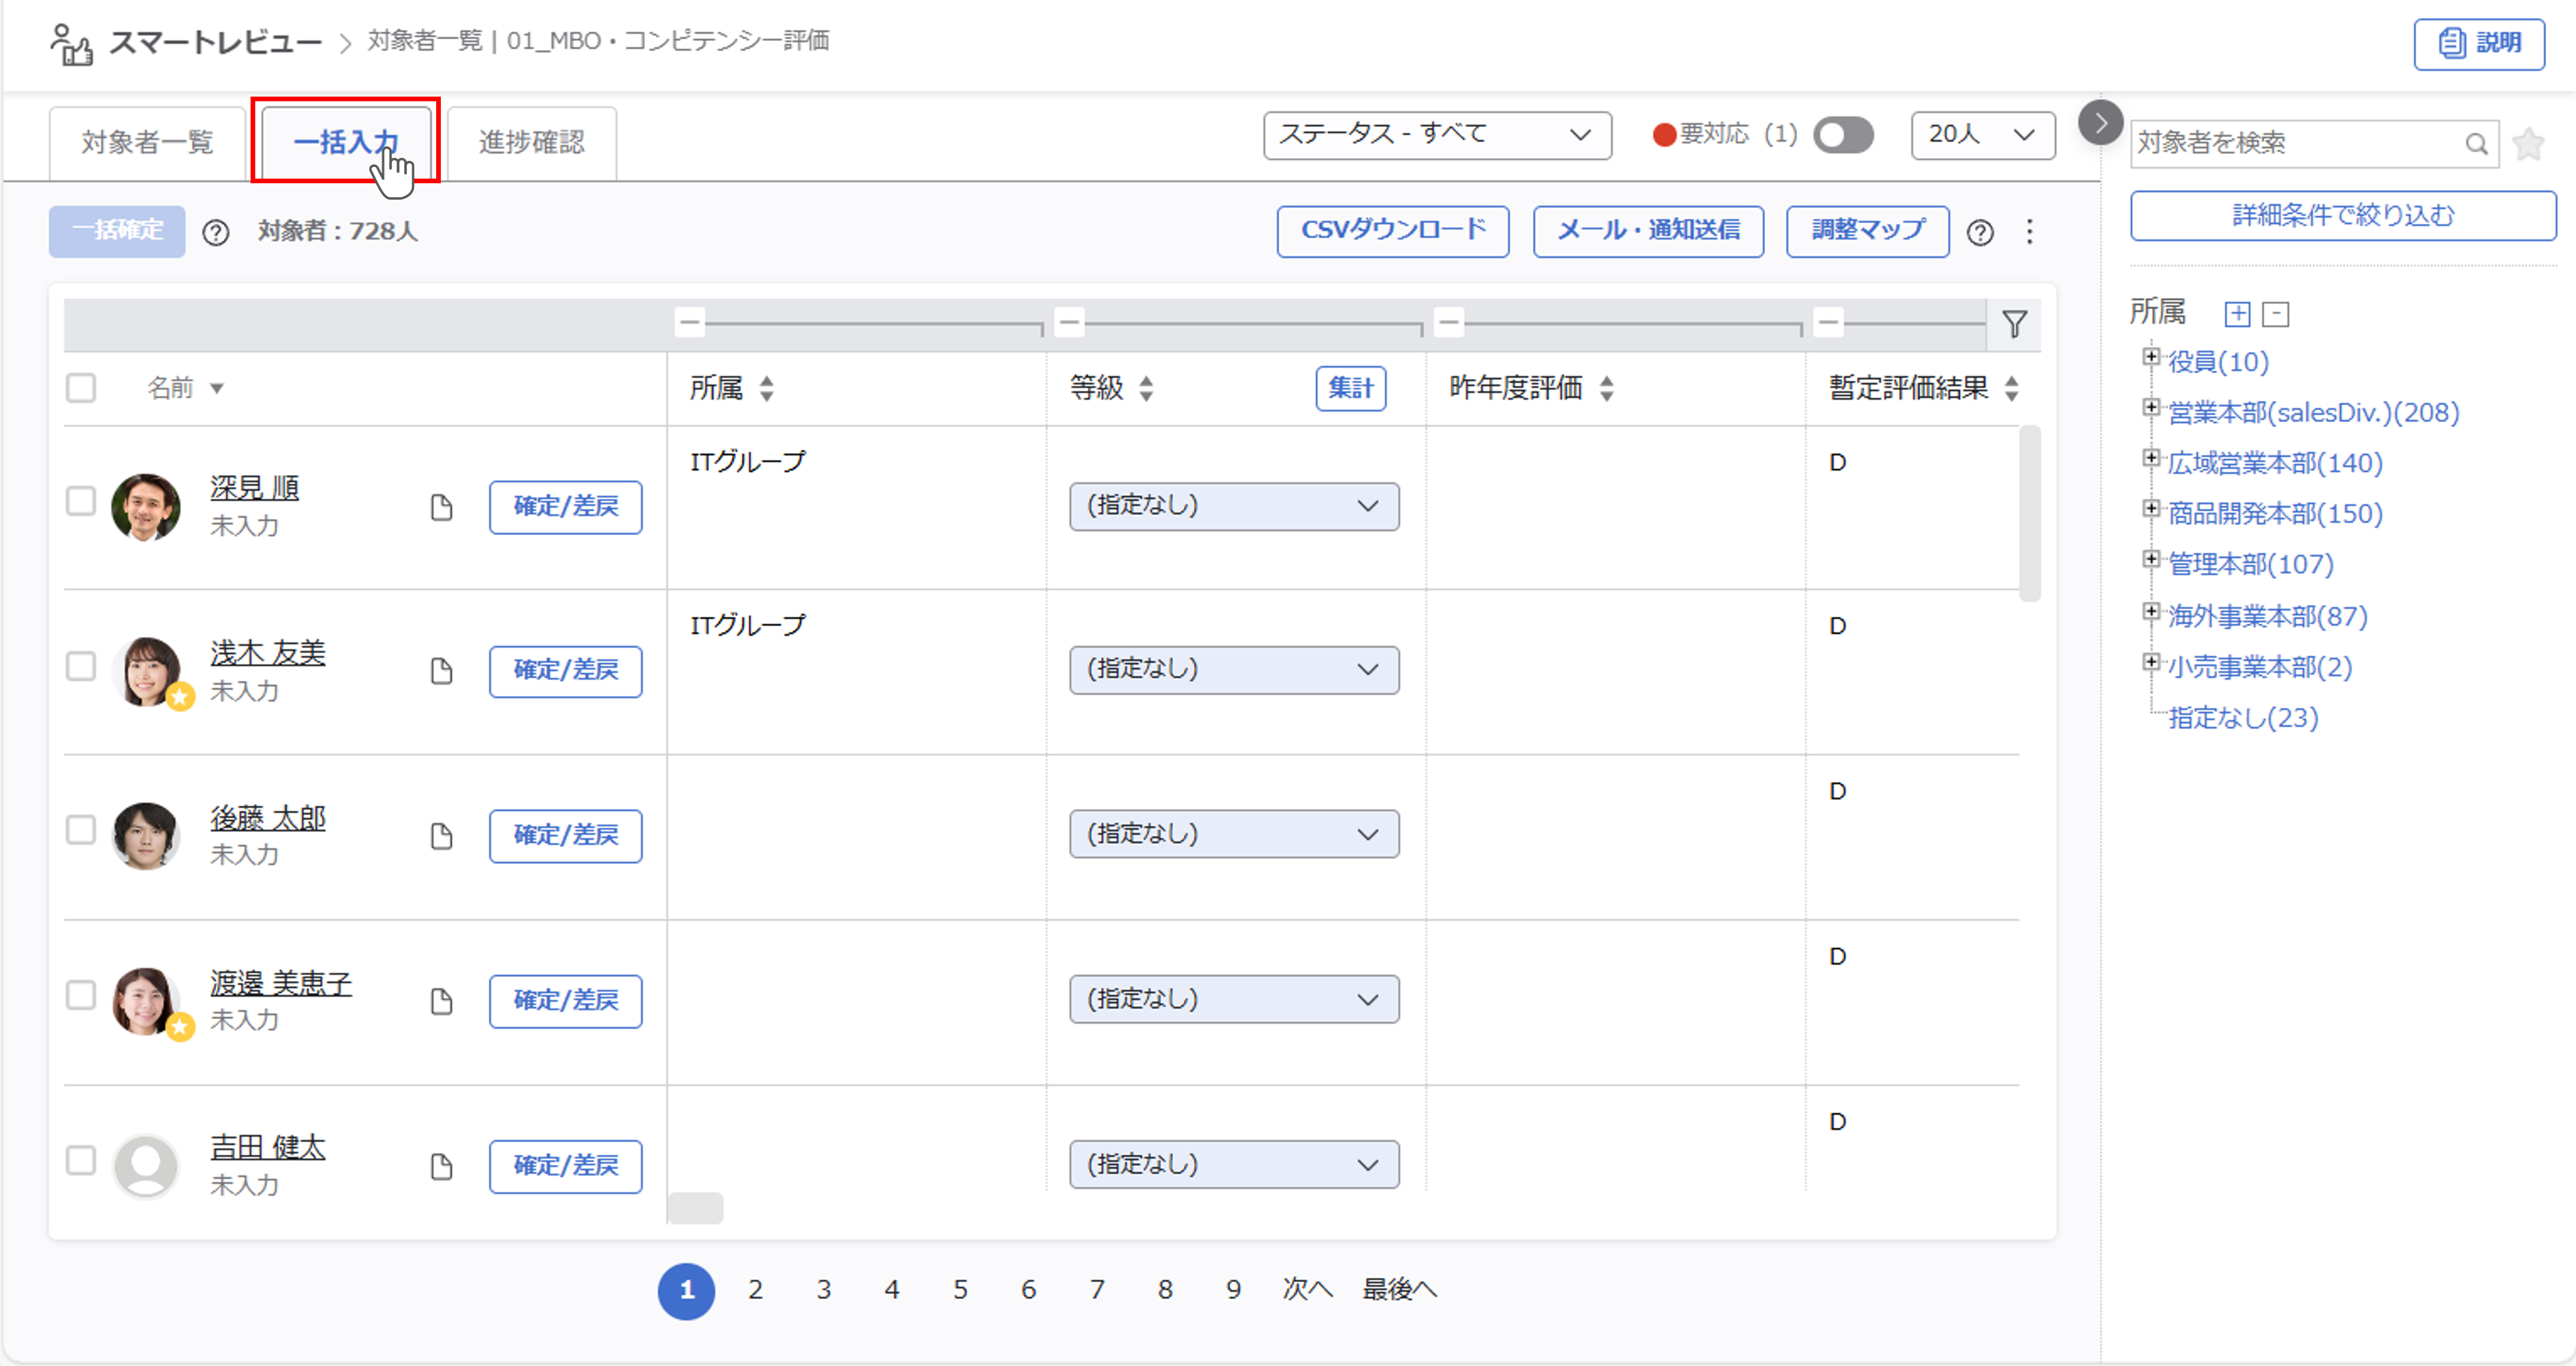Open the three-dot more options menu
The image size is (2576, 1366).
(2029, 232)
